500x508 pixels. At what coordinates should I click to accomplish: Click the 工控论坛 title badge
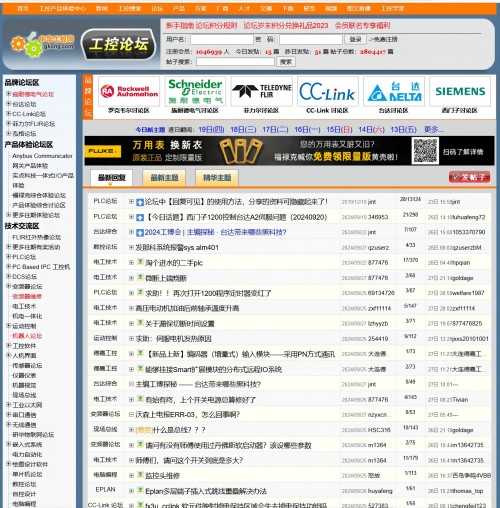click(119, 44)
